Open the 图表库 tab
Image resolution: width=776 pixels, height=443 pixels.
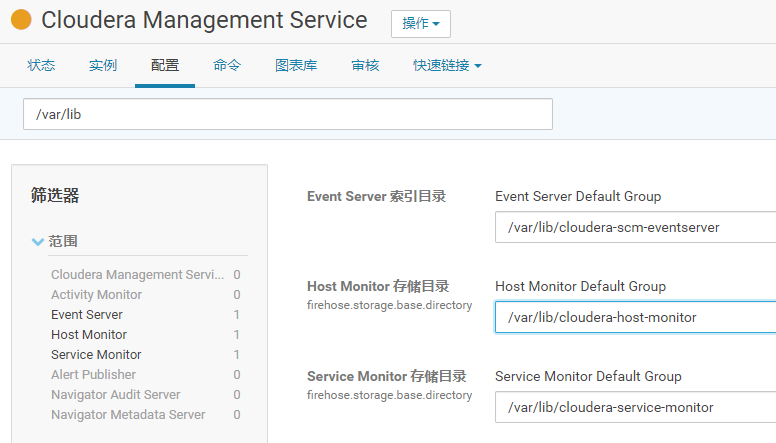296,66
